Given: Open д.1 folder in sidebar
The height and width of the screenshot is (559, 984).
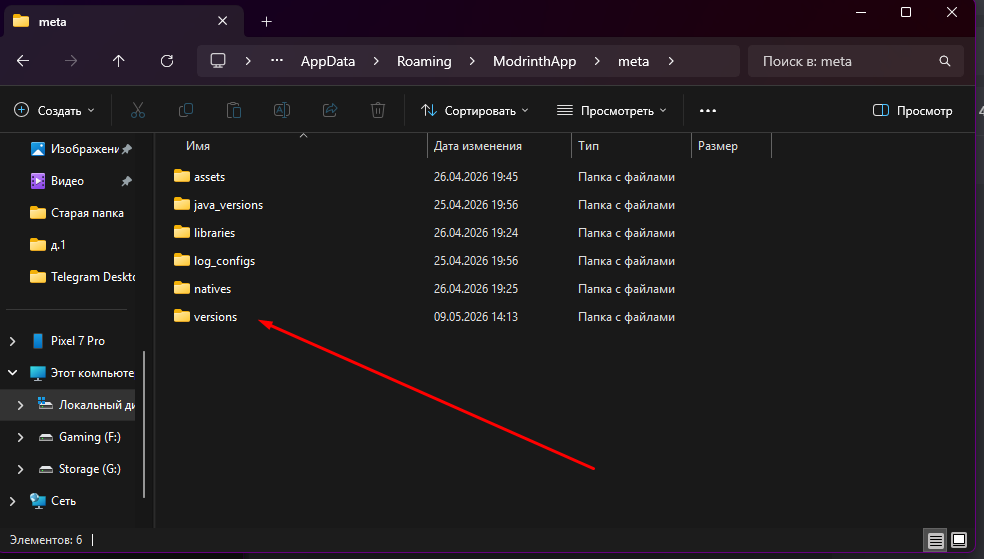Looking at the screenshot, I should pos(47,245).
